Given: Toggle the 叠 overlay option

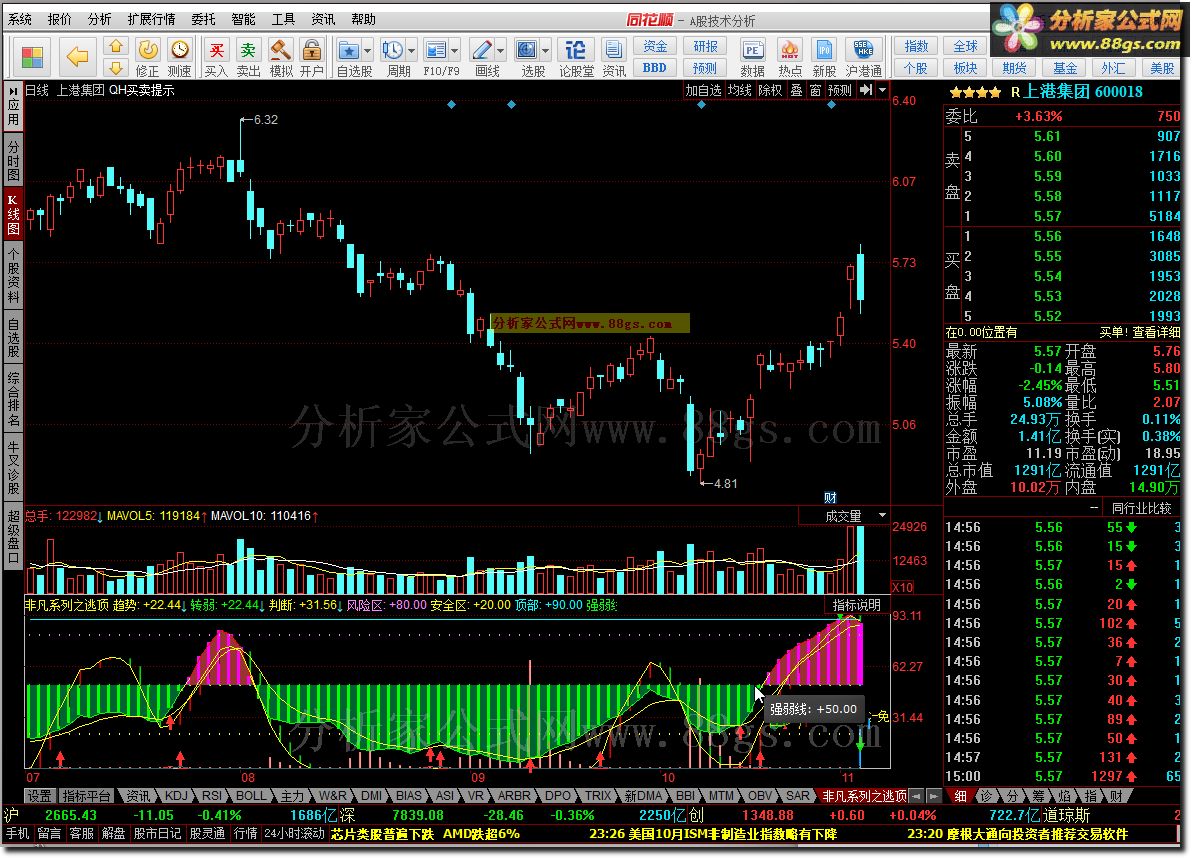Looking at the screenshot, I should point(796,90).
